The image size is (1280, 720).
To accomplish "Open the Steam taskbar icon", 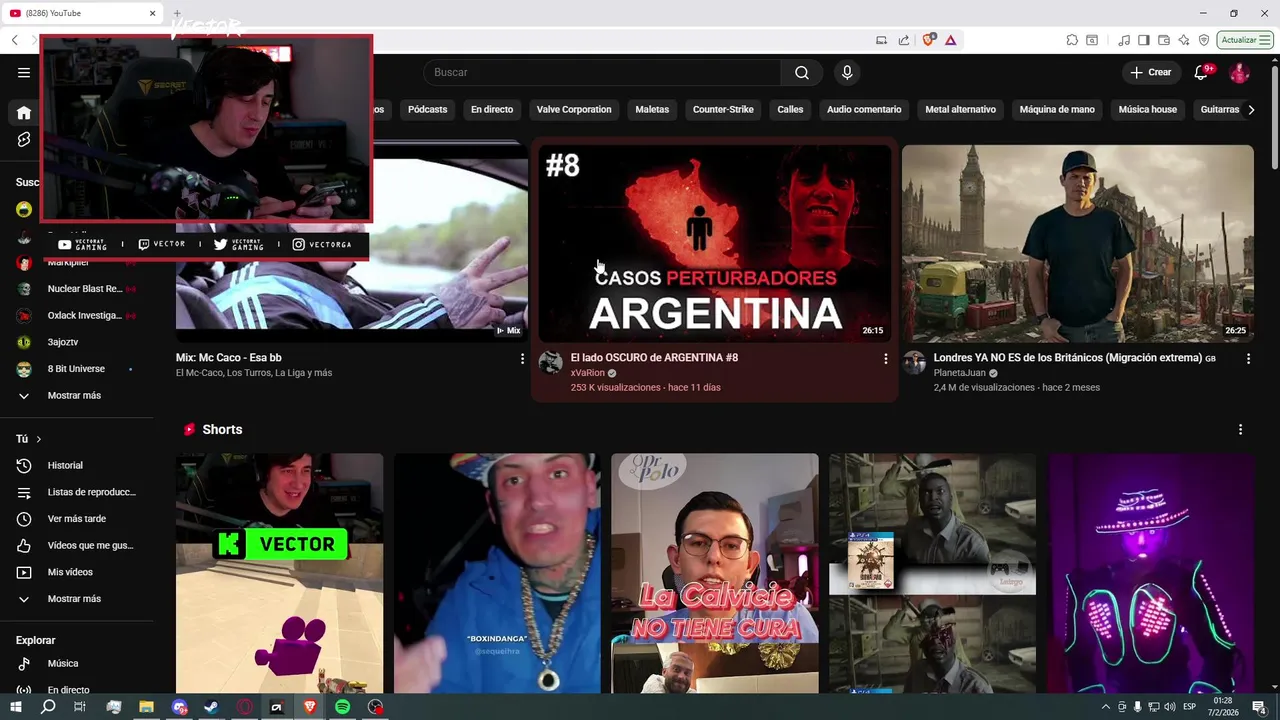I will (212, 707).
